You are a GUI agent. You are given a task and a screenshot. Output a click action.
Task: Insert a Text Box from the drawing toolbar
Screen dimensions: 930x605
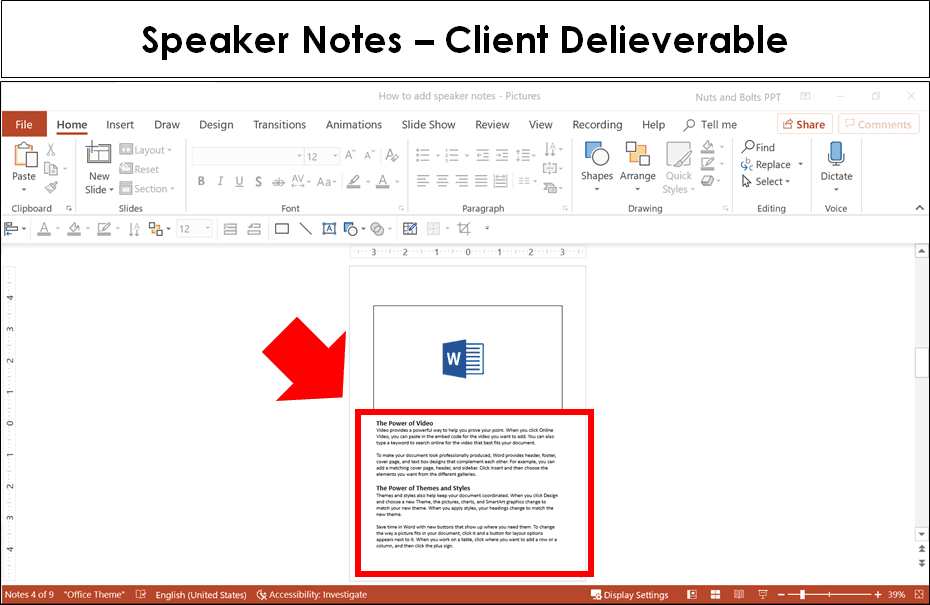click(x=329, y=228)
